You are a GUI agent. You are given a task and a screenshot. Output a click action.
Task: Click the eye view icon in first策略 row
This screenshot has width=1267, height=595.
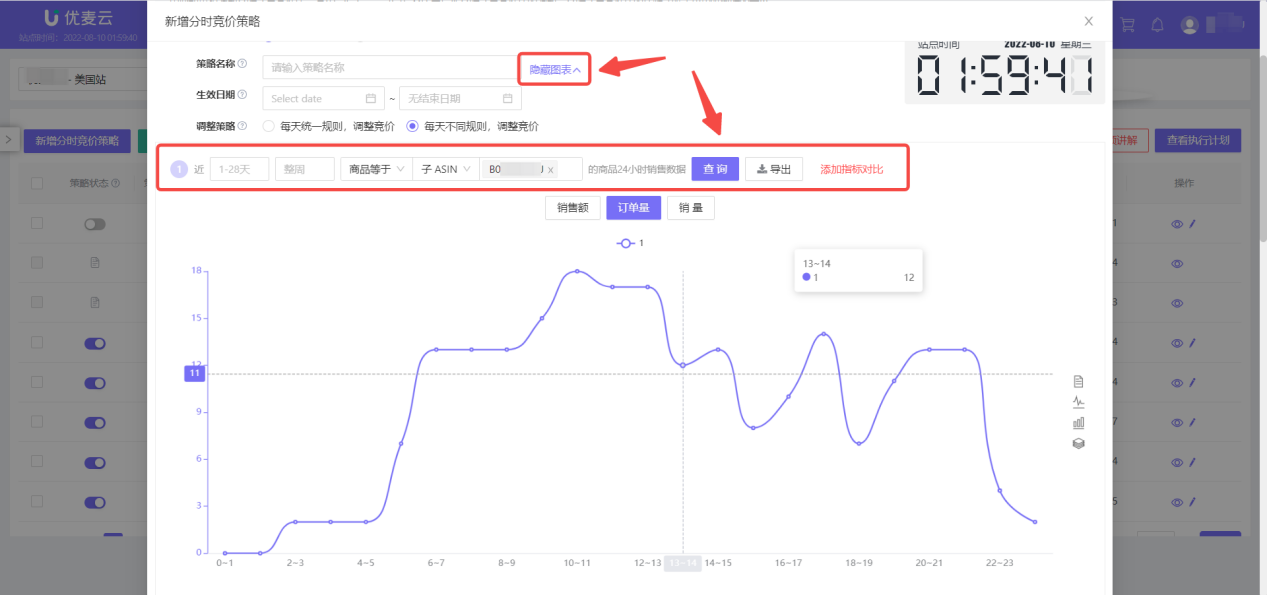[1177, 223]
